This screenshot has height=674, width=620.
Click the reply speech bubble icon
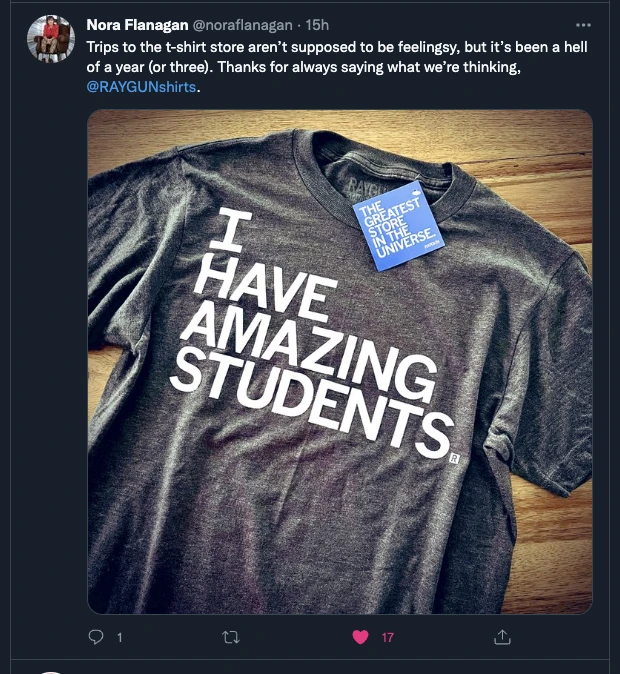[97, 637]
